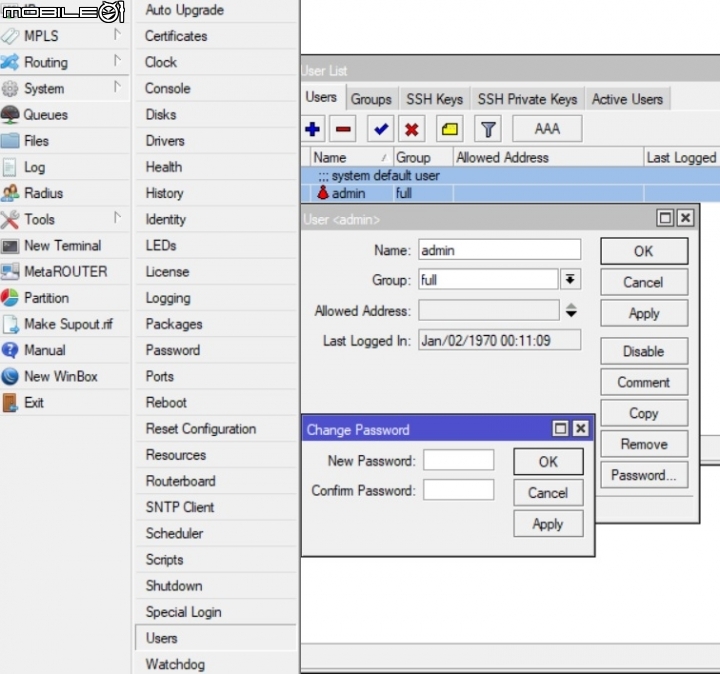Click the red minus remove icon
The height and width of the screenshot is (674, 720).
(x=343, y=129)
